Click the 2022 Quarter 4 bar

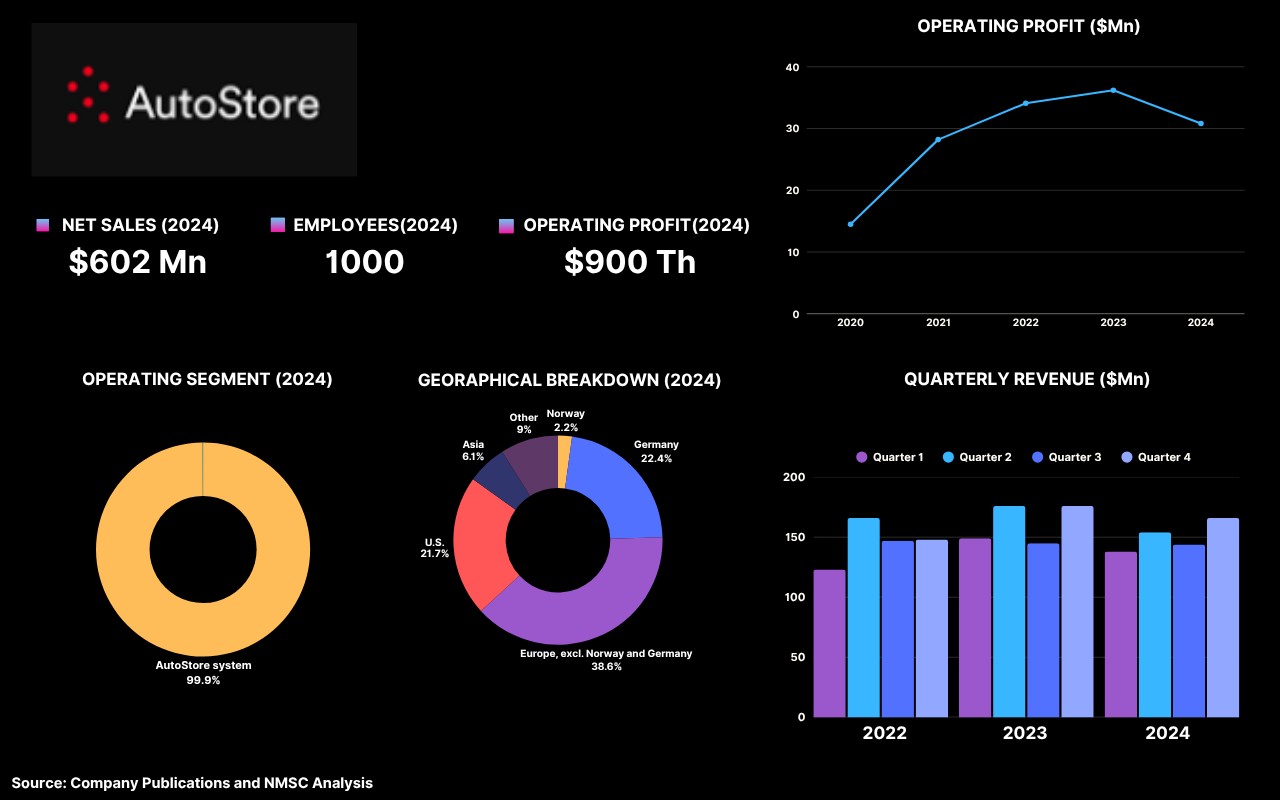click(x=932, y=628)
